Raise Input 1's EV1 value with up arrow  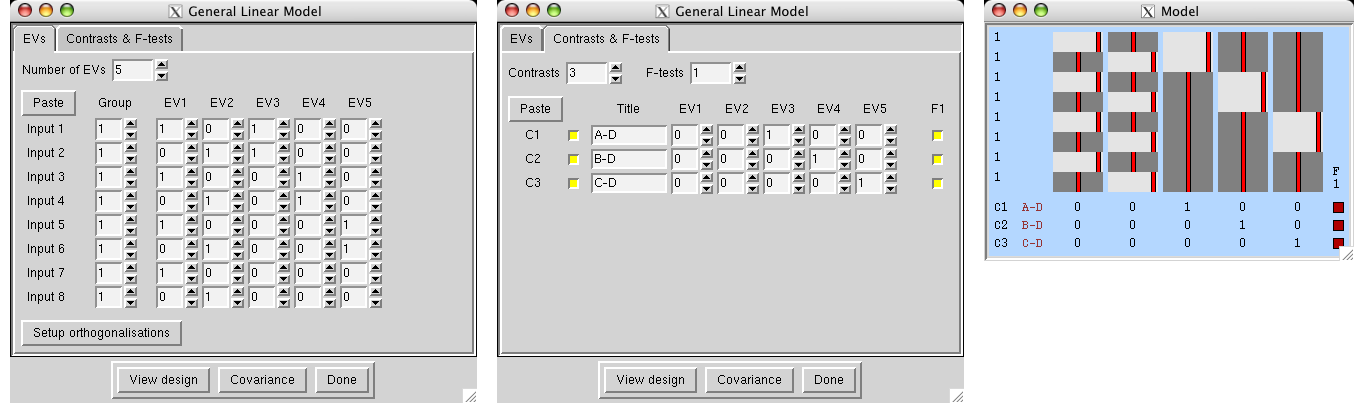[191, 124]
